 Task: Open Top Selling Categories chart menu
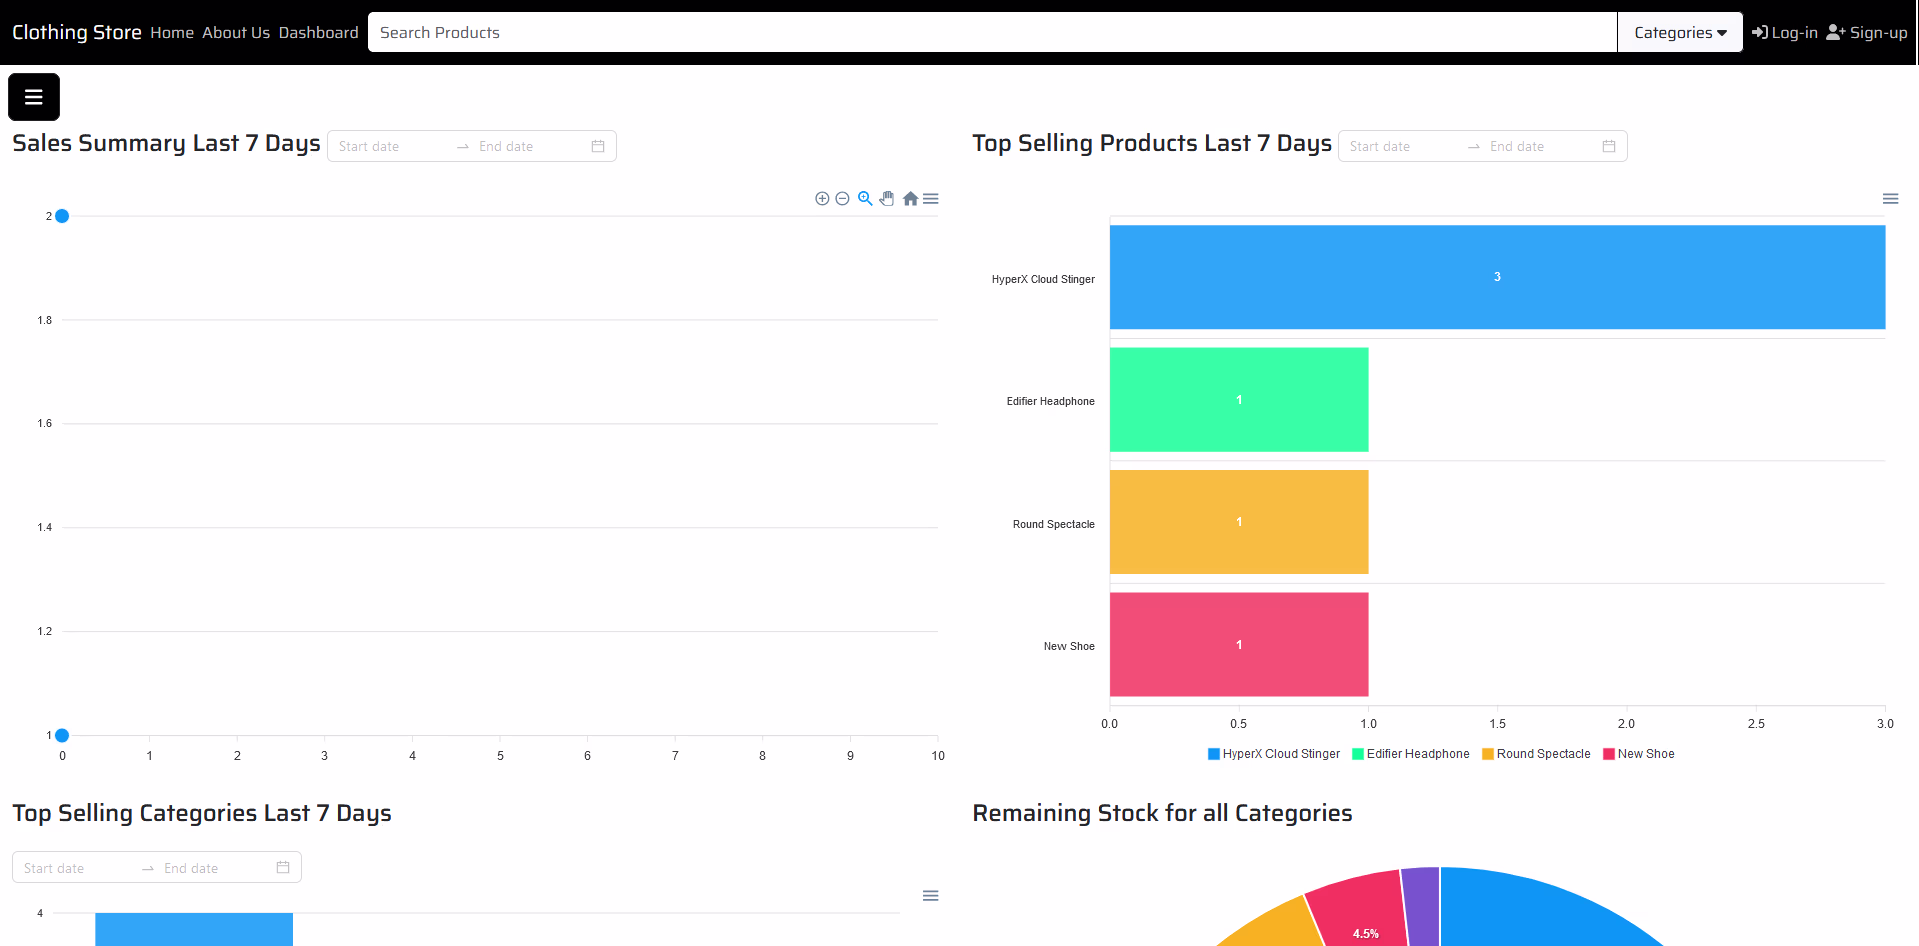point(930,896)
